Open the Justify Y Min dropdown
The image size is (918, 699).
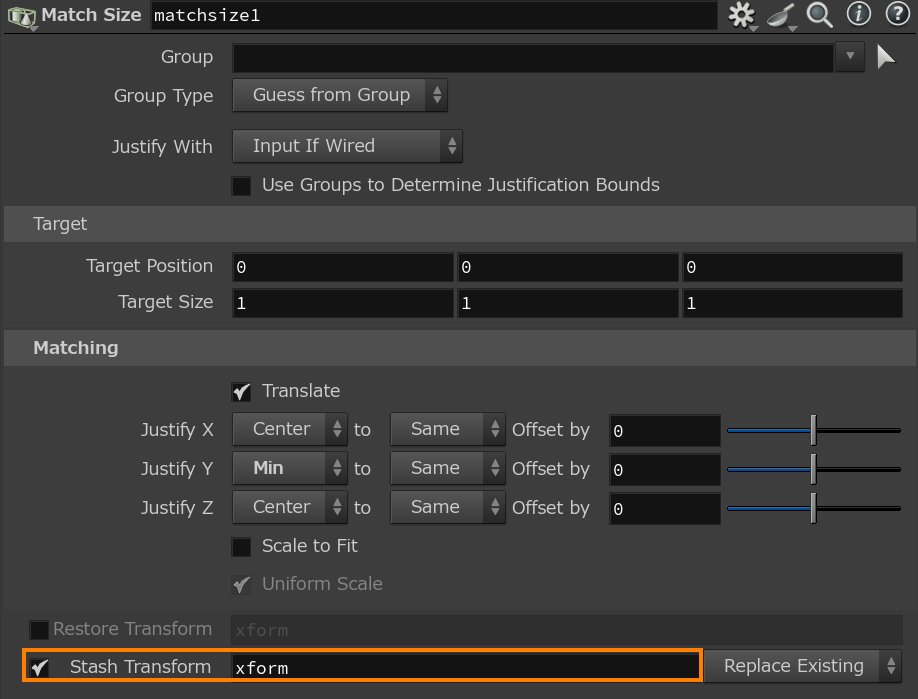(x=289, y=469)
